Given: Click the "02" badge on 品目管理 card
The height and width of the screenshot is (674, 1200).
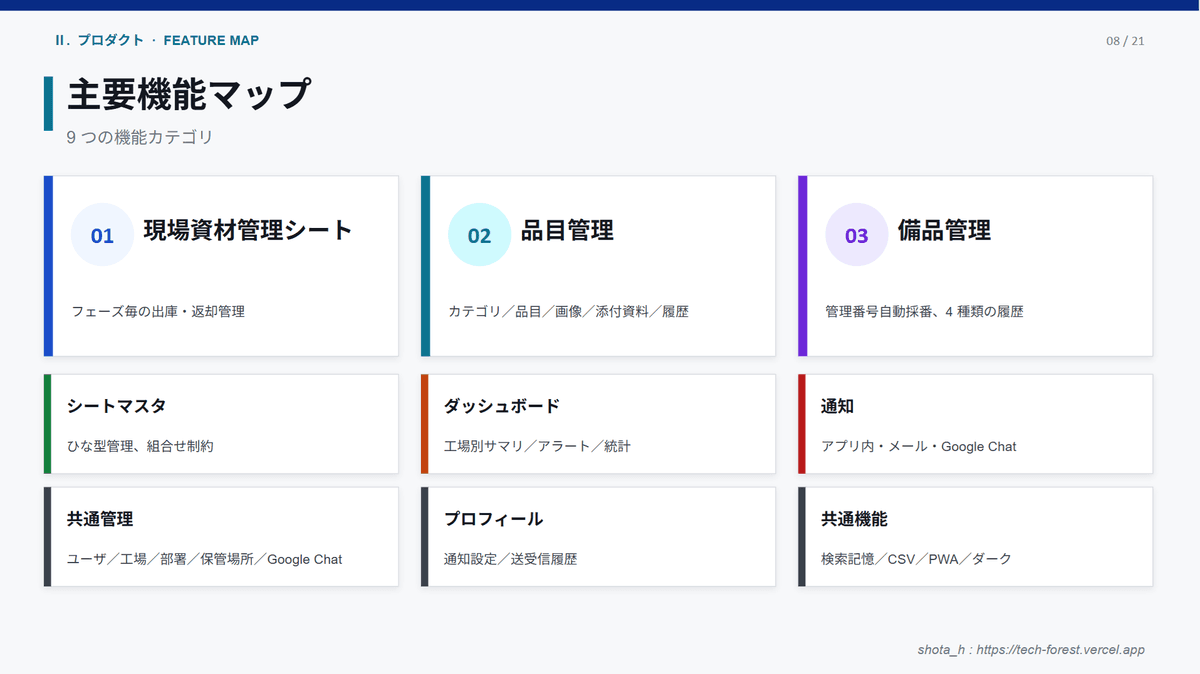Looking at the screenshot, I should click(479, 233).
